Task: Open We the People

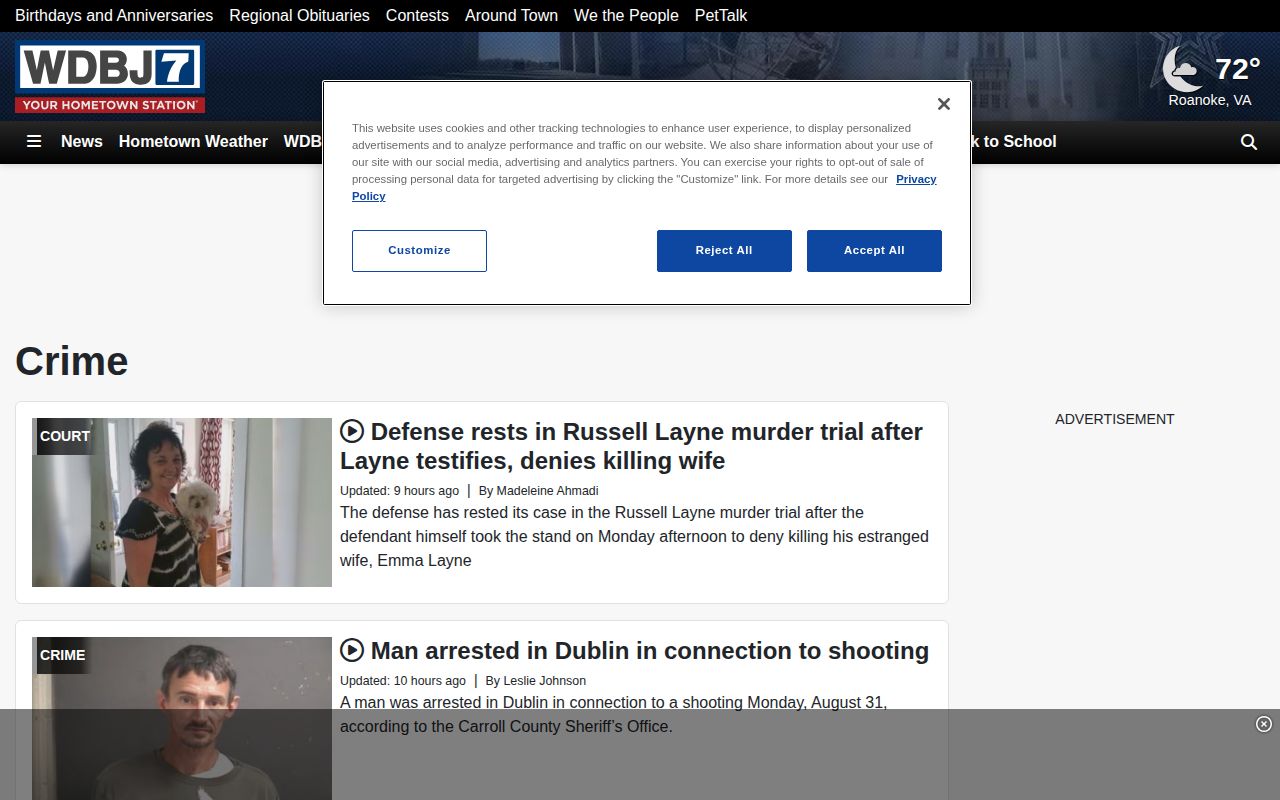Action: coord(626,15)
